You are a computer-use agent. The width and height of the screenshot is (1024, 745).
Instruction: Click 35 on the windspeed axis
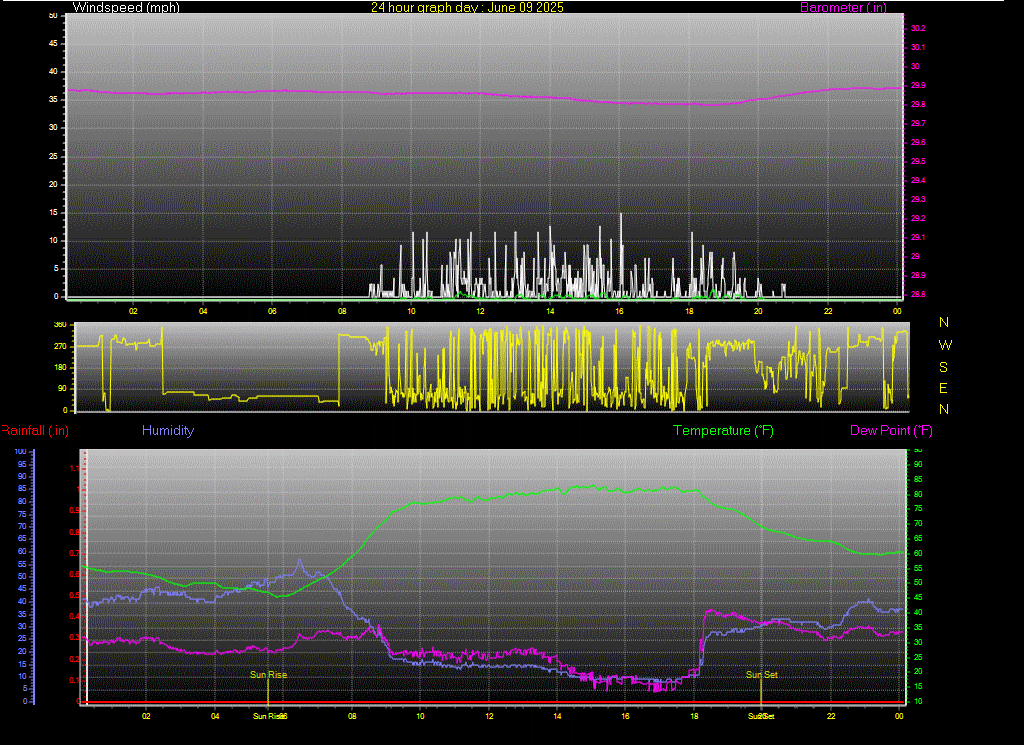54,99
